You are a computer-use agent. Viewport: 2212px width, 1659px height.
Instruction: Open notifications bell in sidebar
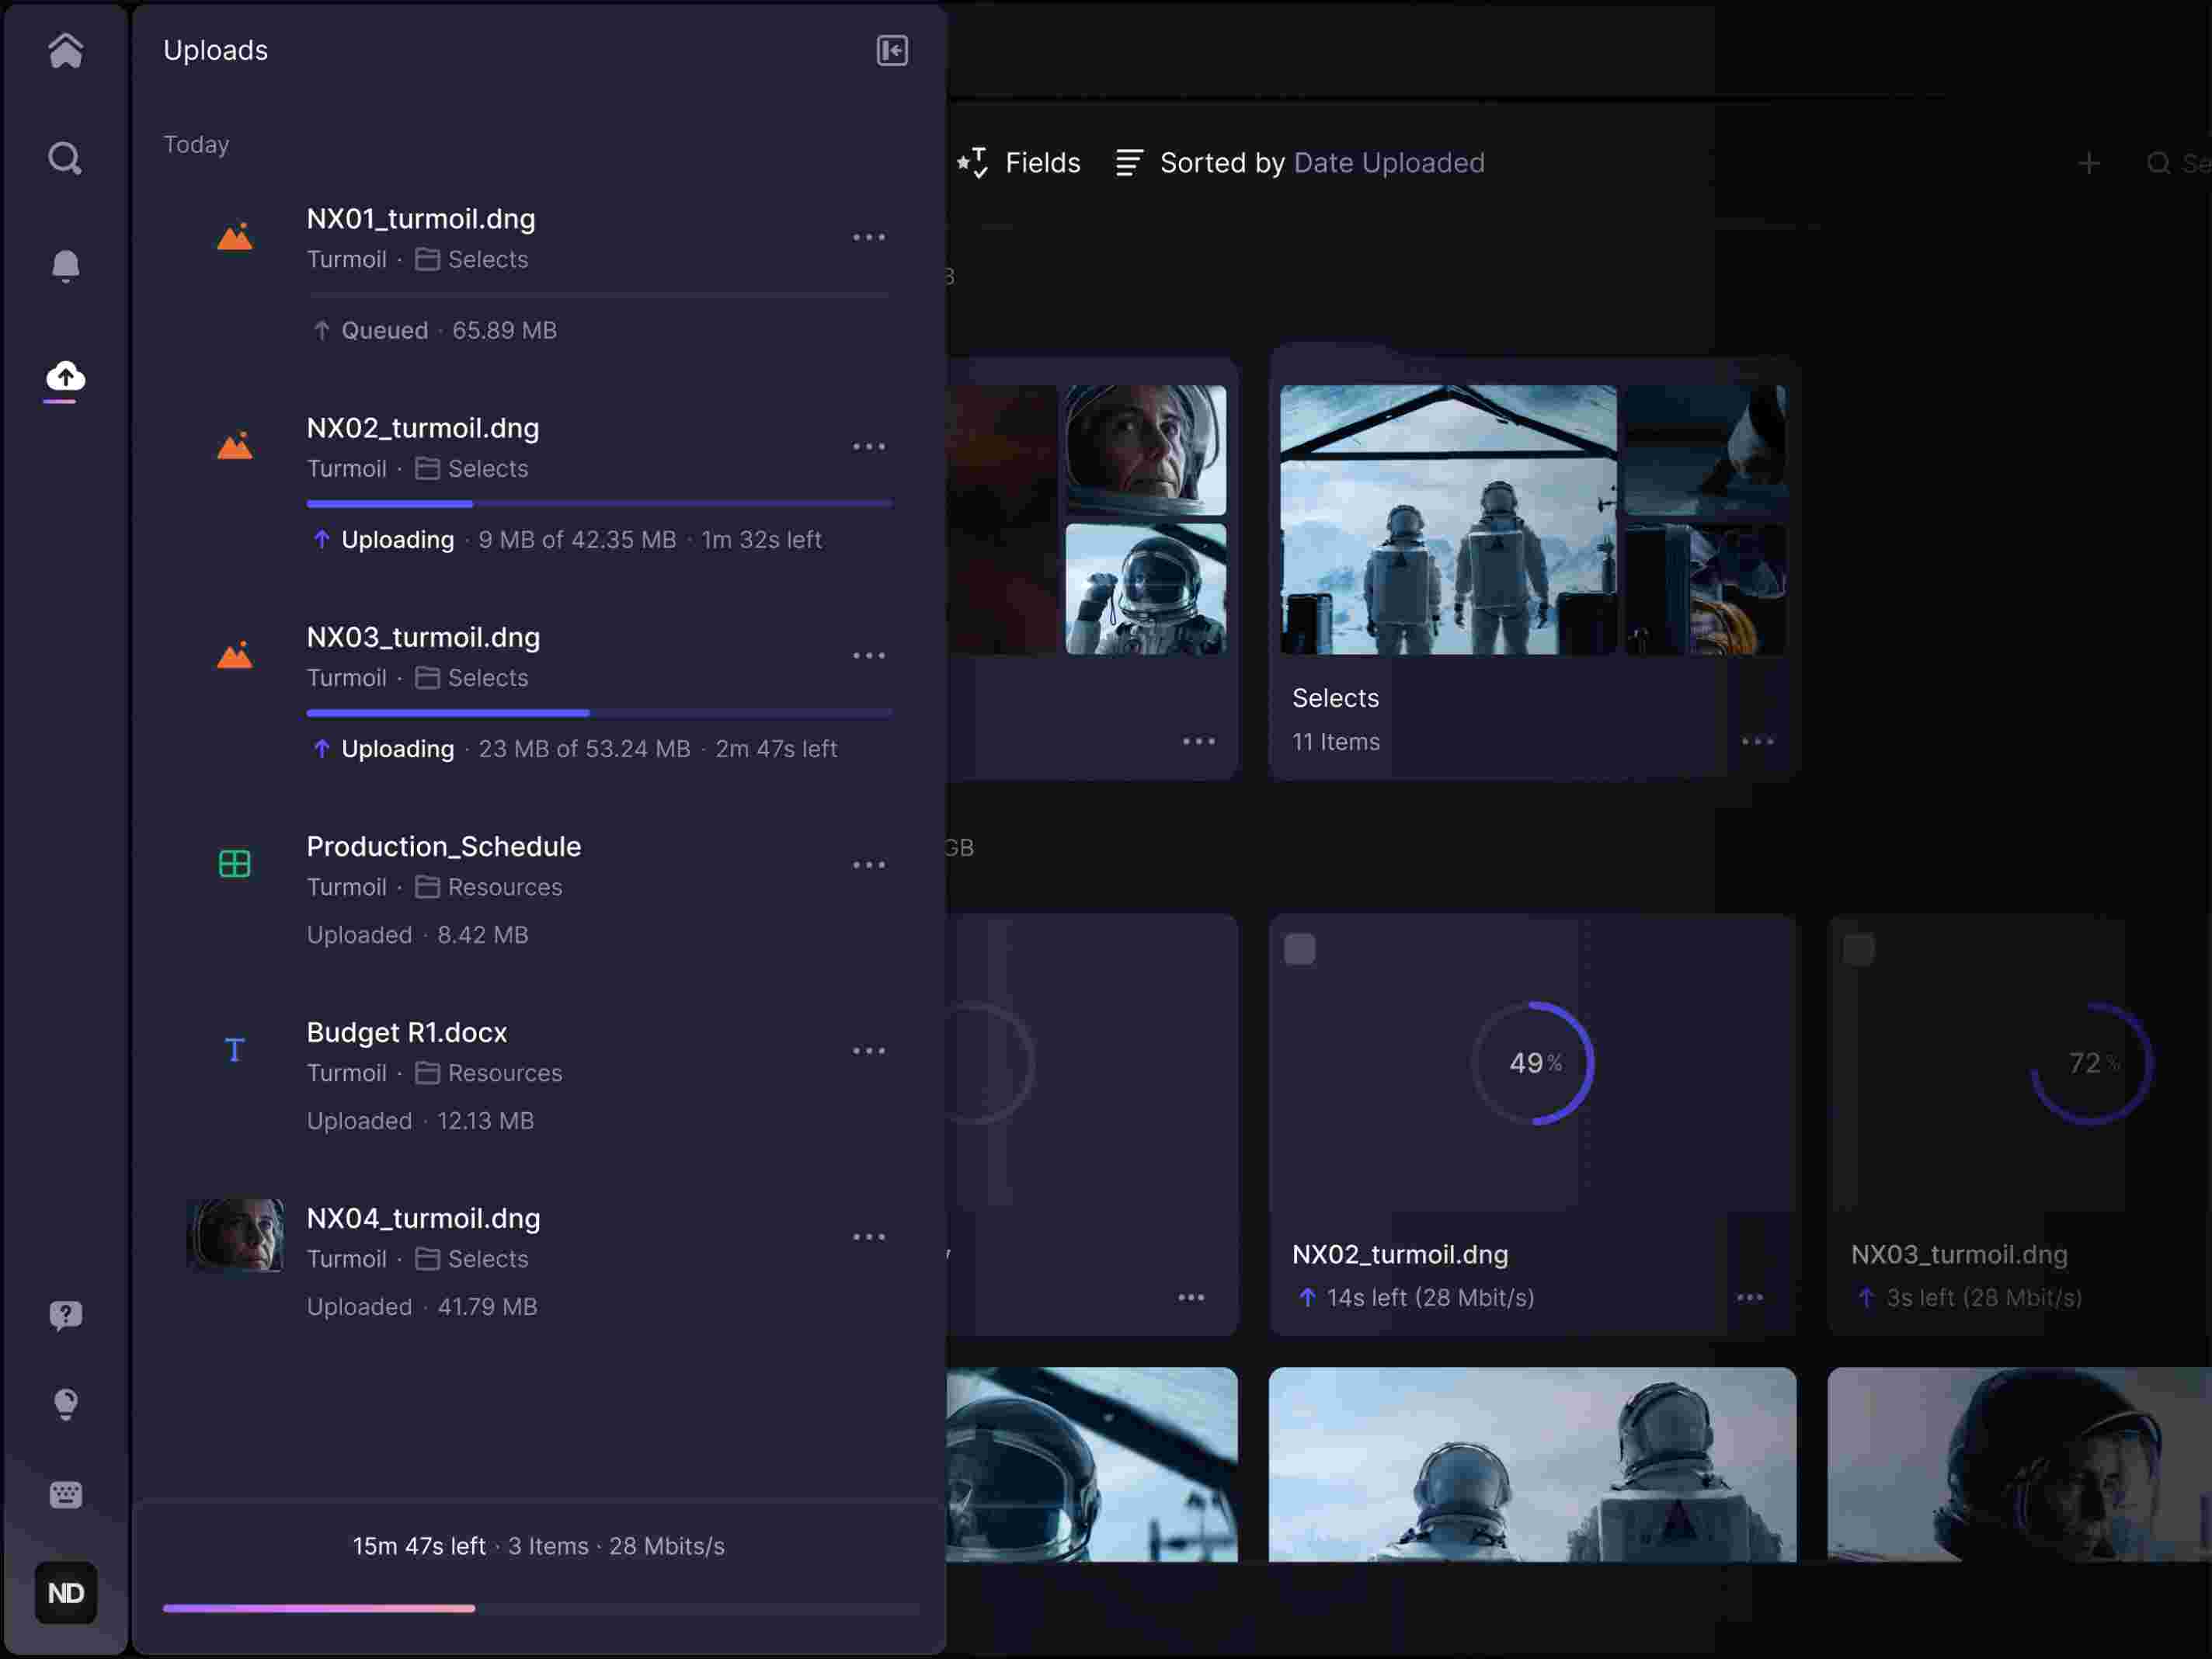point(65,266)
